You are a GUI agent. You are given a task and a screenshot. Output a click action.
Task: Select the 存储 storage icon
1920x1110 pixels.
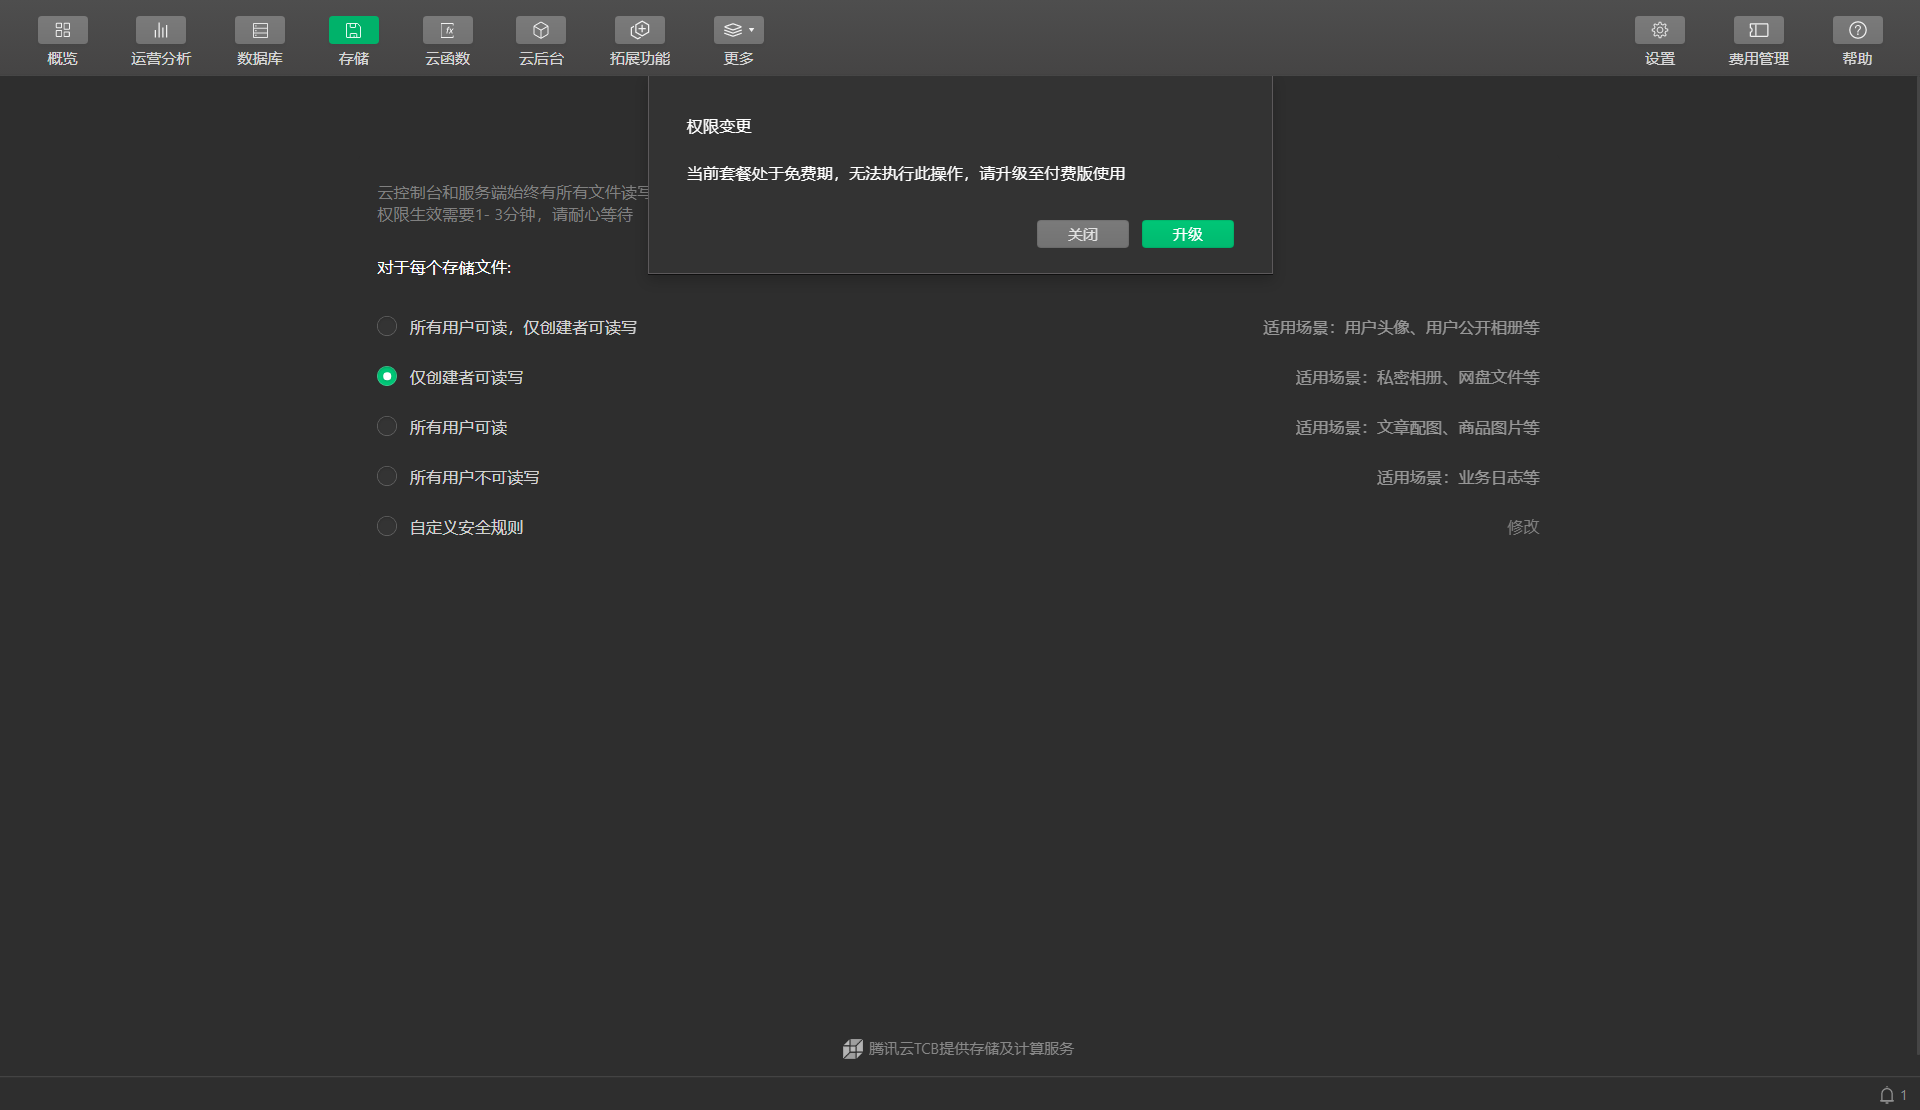[353, 31]
